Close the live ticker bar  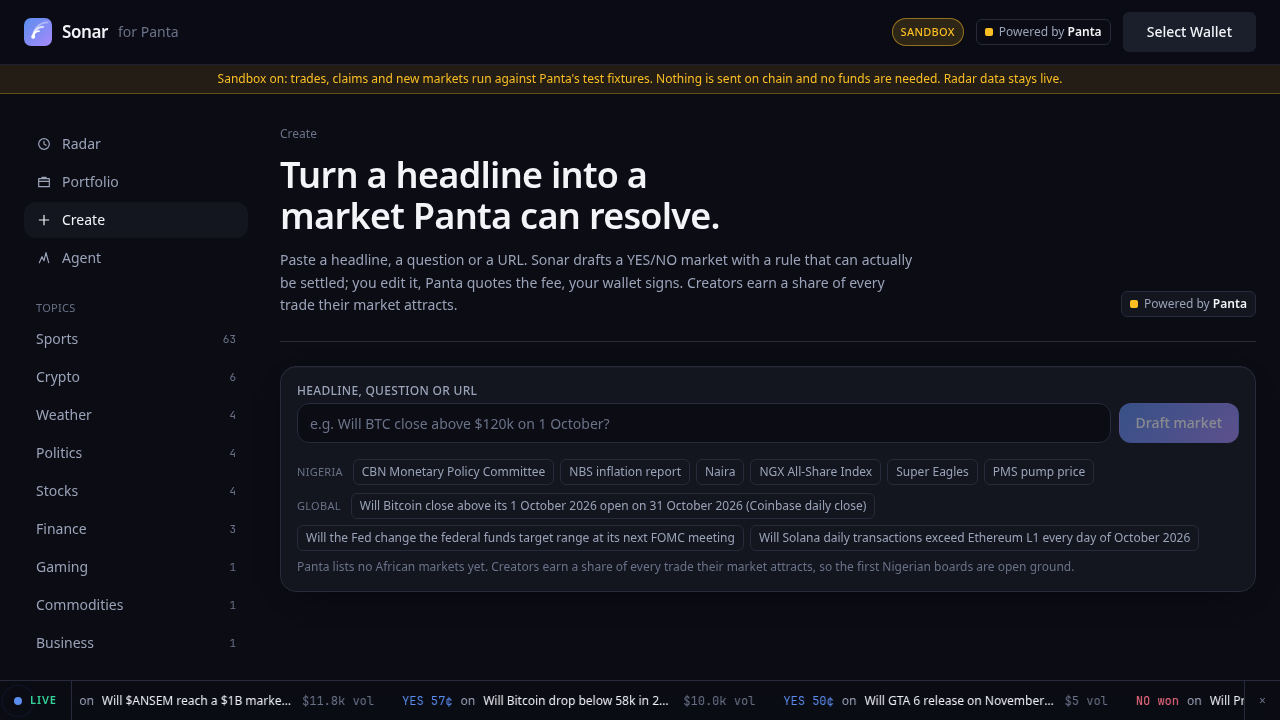click(x=1262, y=700)
